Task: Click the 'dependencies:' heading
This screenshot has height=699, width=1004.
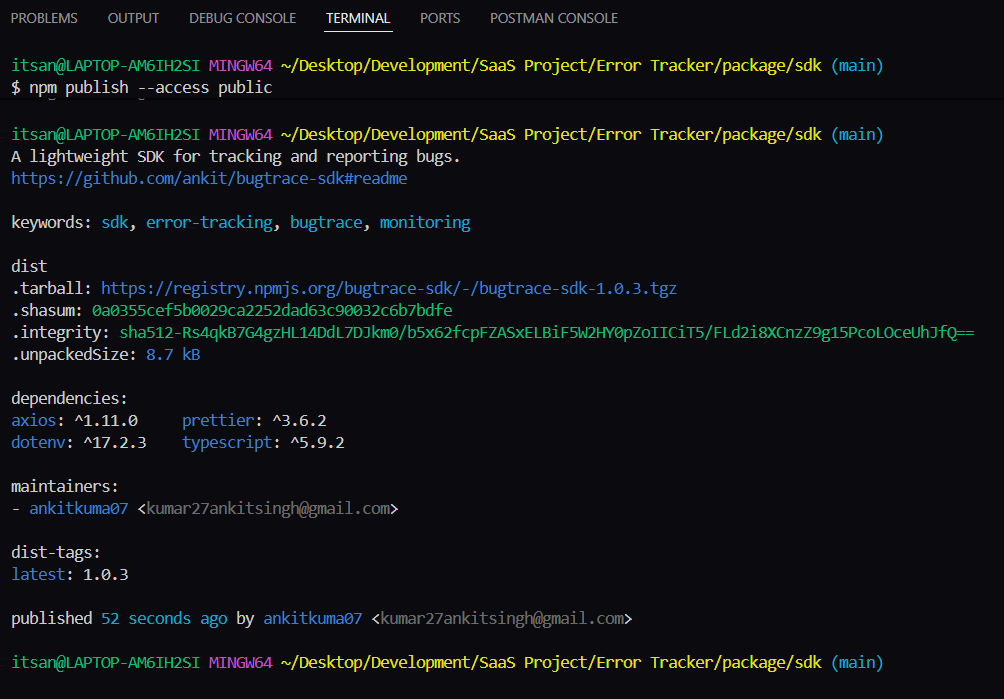Action: pos(69,399)
